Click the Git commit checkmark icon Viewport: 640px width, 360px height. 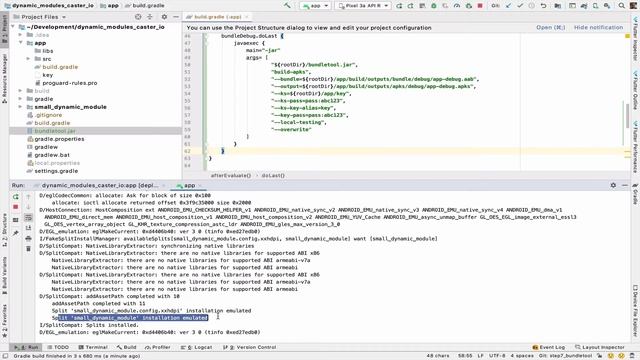pyautogui.click(x=520, y=6)
